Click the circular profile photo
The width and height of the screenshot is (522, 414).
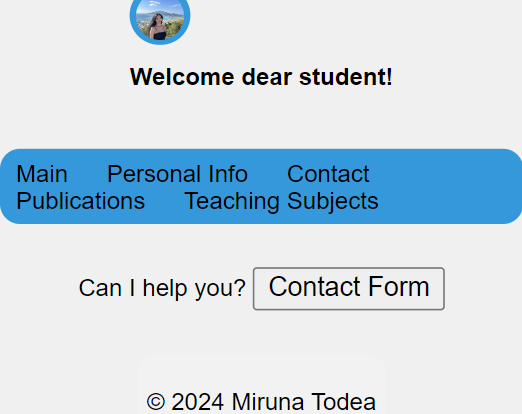pyautogui.click(x=160, y=19)
